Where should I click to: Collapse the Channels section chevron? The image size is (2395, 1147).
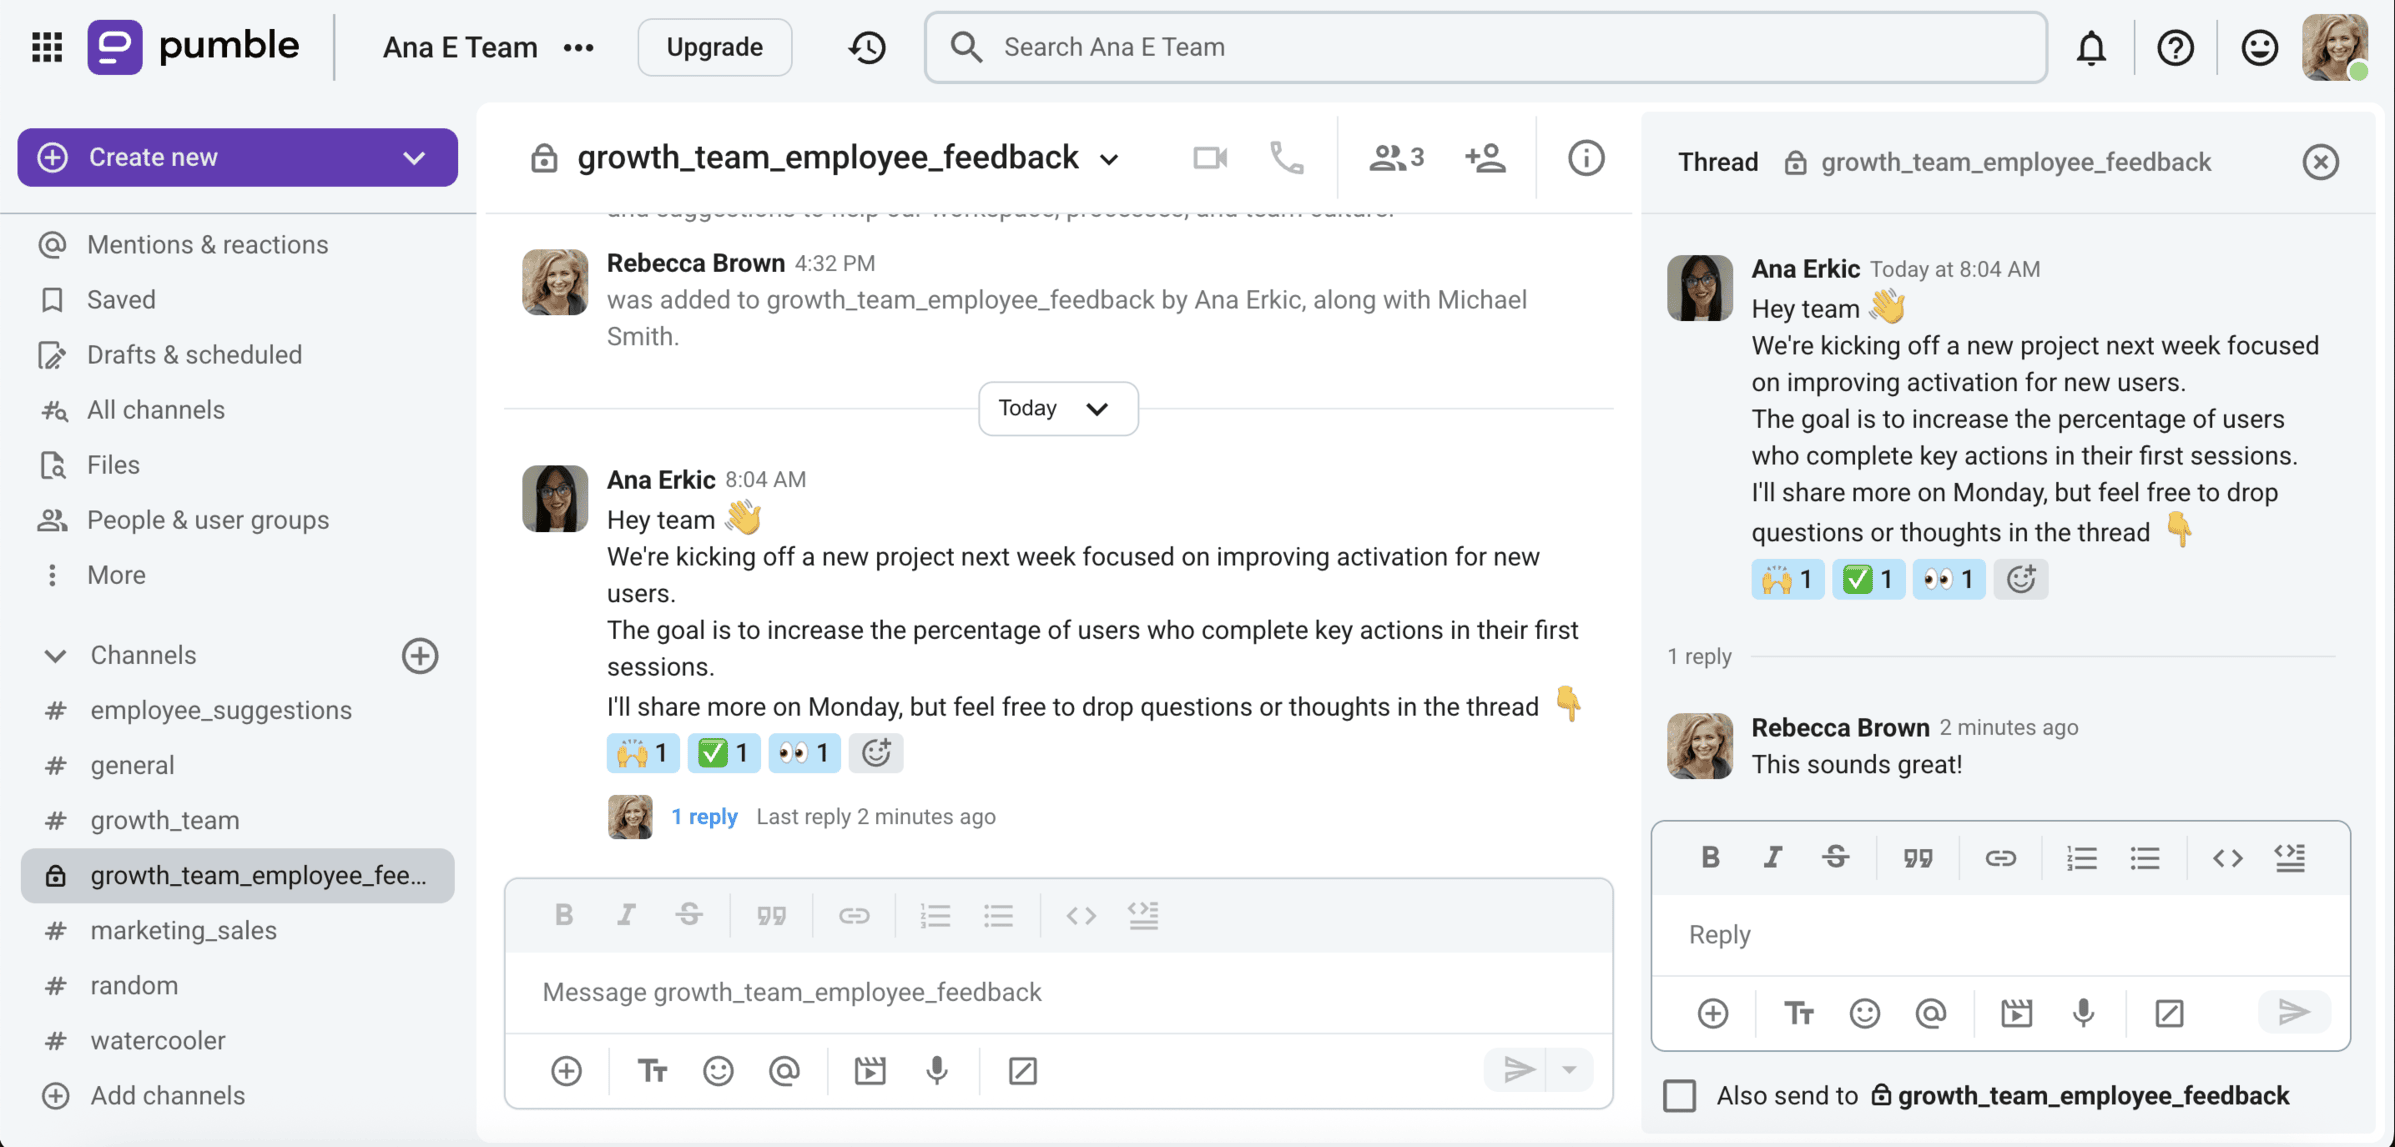(55, 655)
